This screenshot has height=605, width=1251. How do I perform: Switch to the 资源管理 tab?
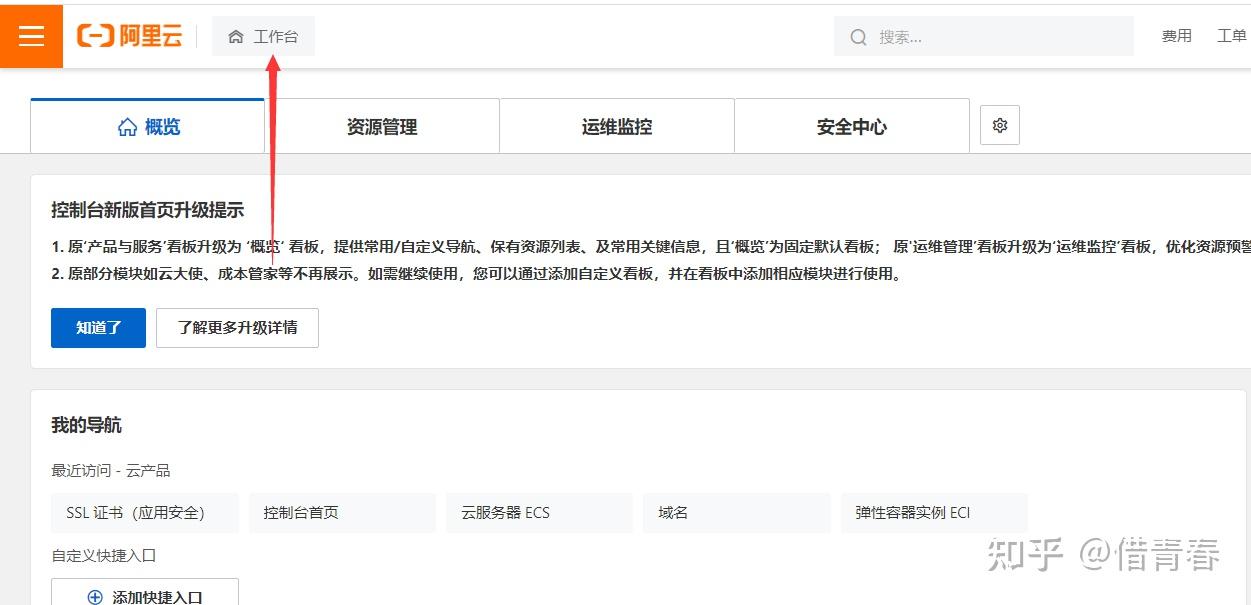(x=381, y=125)
